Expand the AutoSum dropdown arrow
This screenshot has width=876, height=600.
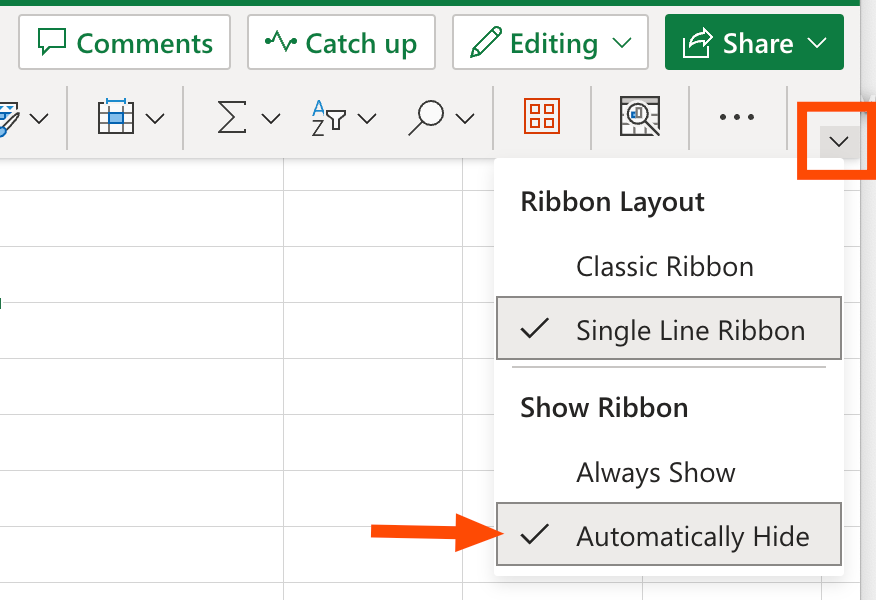271,118
